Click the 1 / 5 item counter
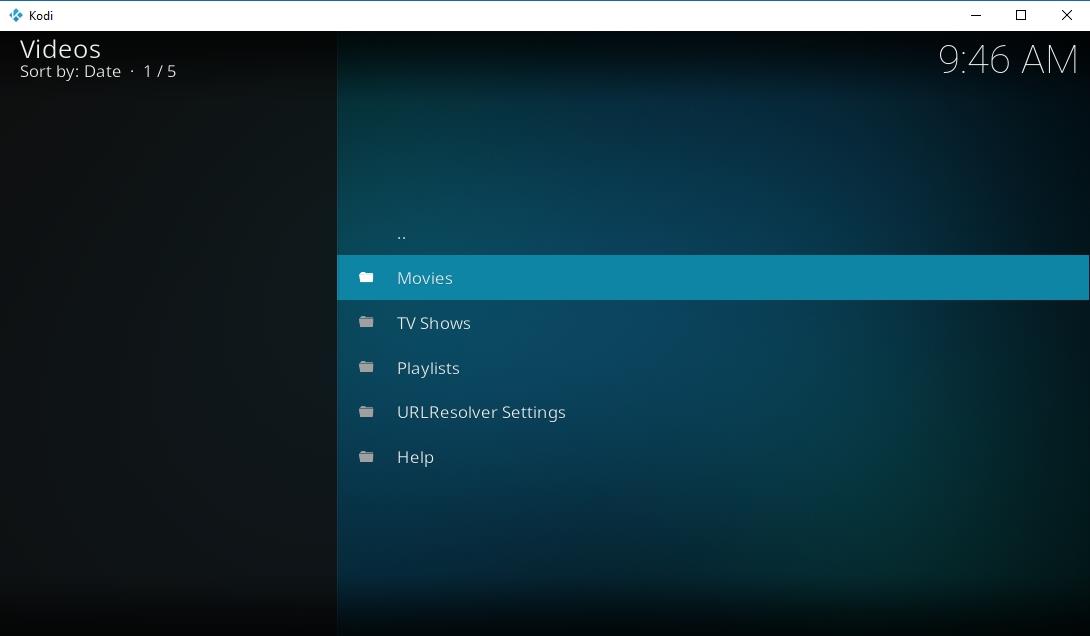This screenshot has width=1090, height=636. pos(160,72)
